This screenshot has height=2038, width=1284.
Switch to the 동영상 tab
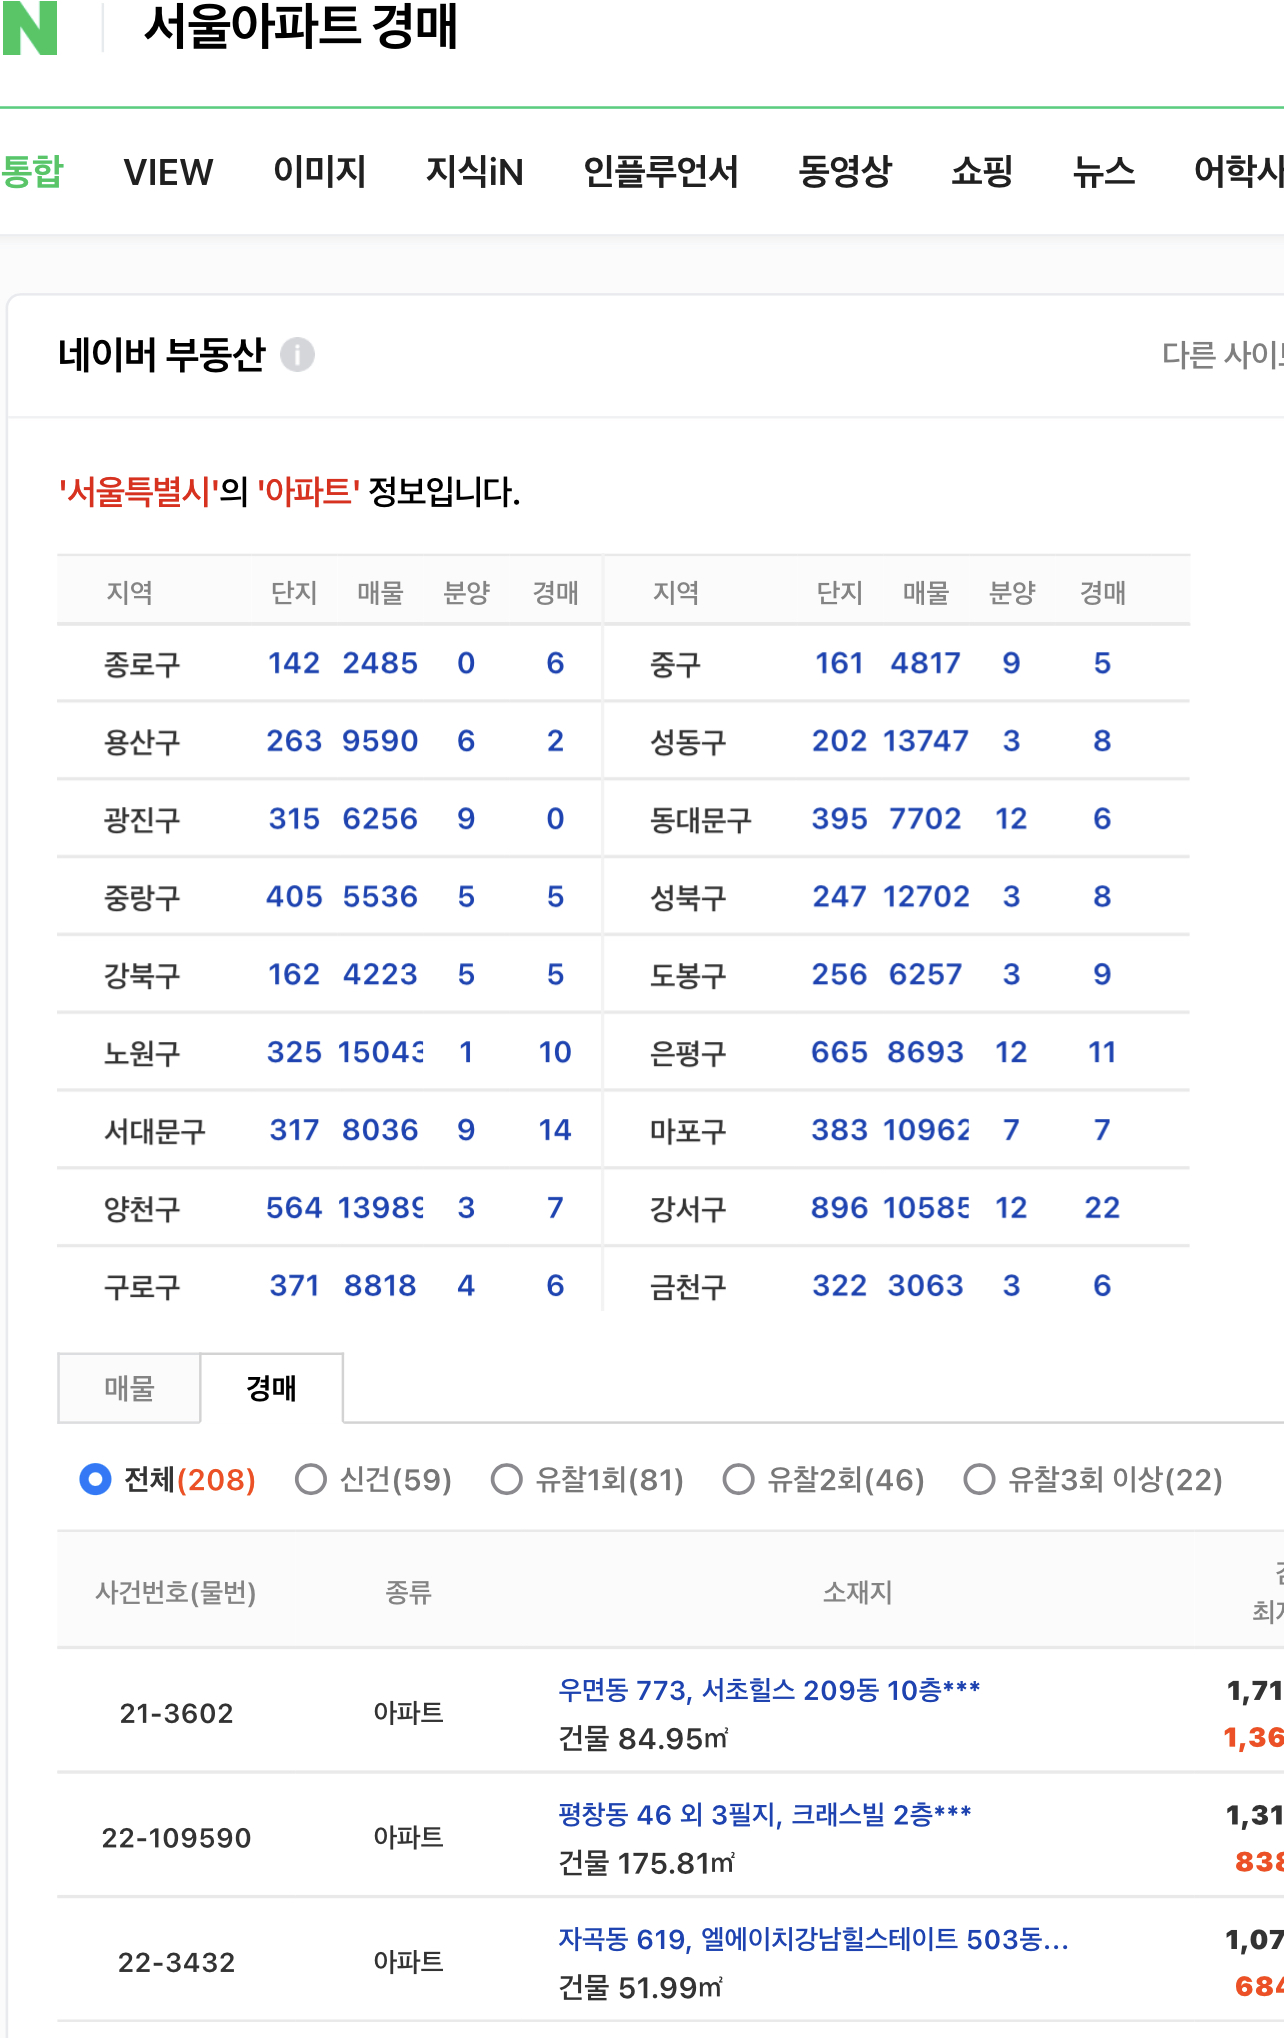[x=845, y=171]
